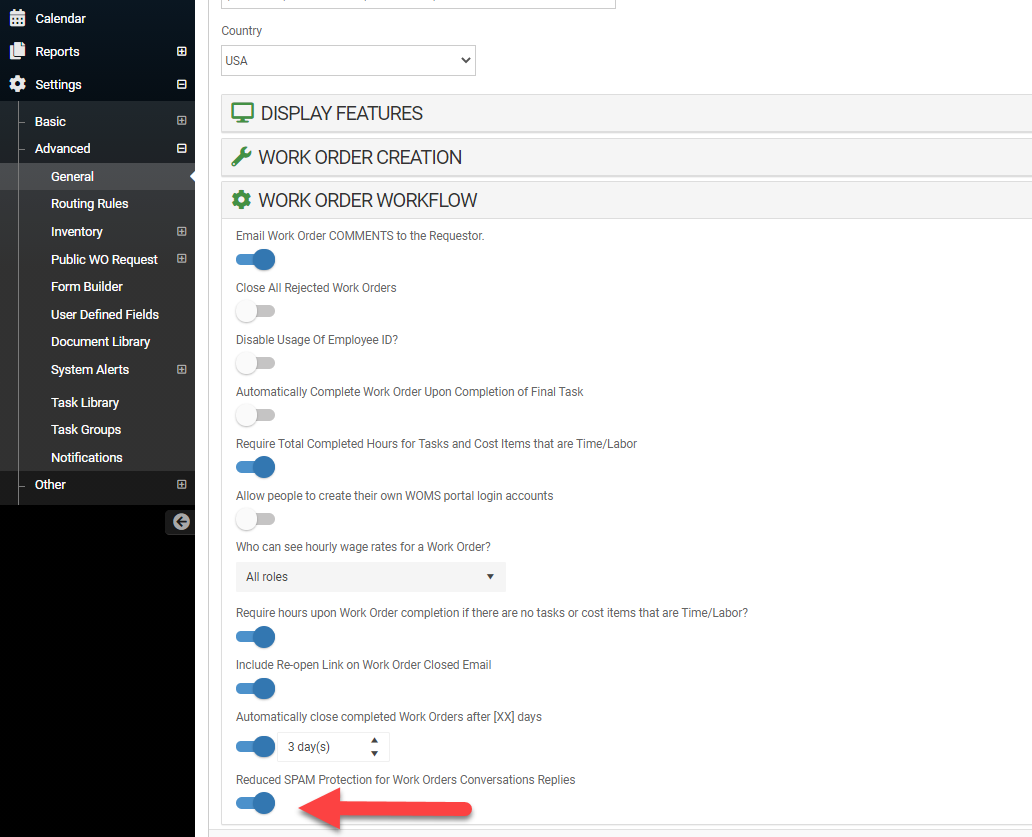Expand the Reports menu plus icon

tap(181, 51)
